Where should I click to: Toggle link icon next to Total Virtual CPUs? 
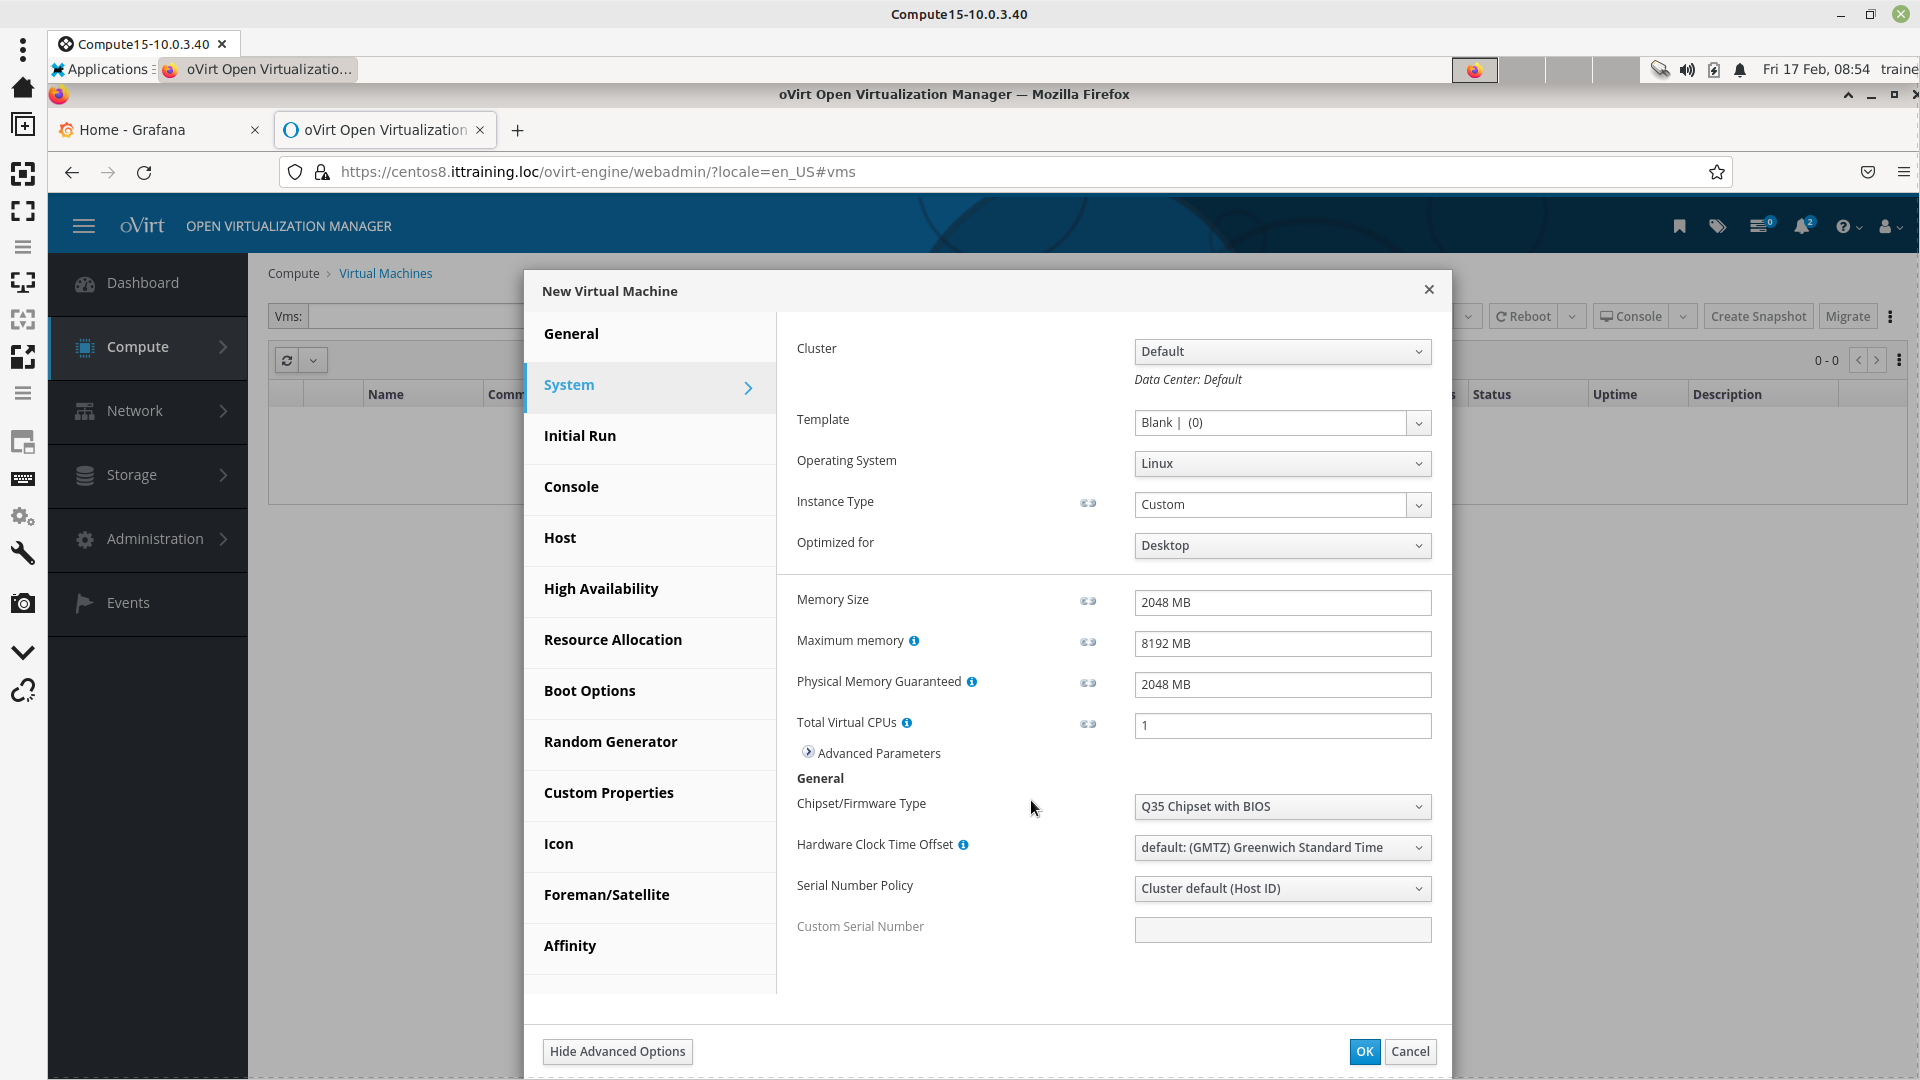1088,724
